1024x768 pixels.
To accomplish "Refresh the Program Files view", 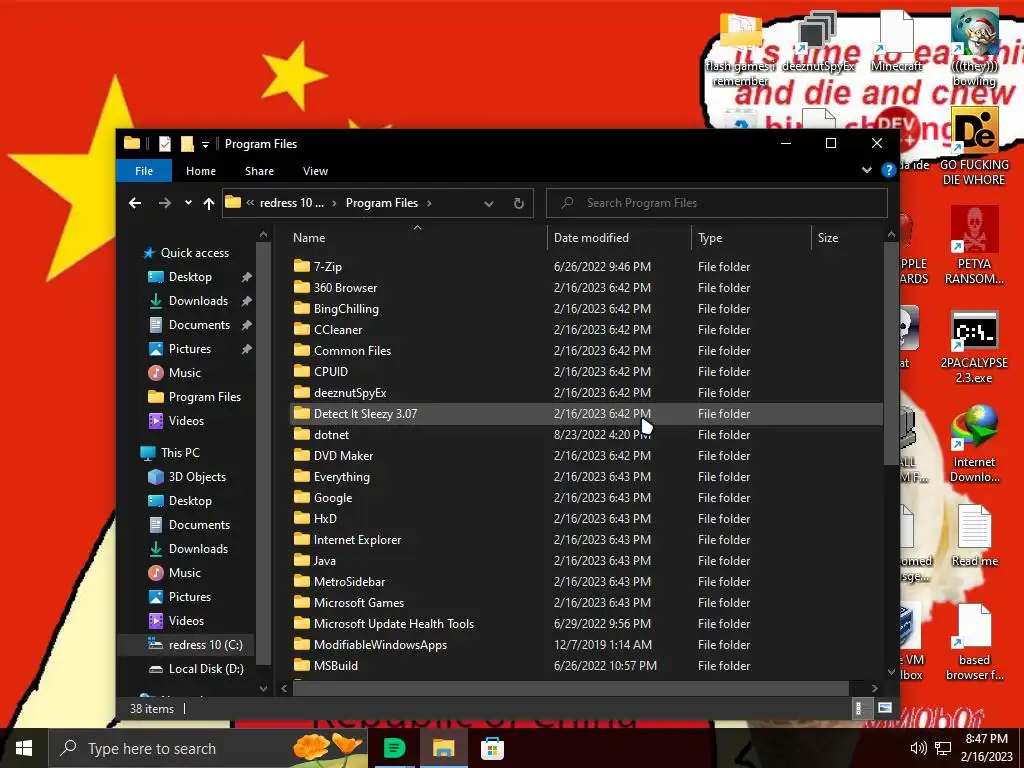I will (519, 203).
